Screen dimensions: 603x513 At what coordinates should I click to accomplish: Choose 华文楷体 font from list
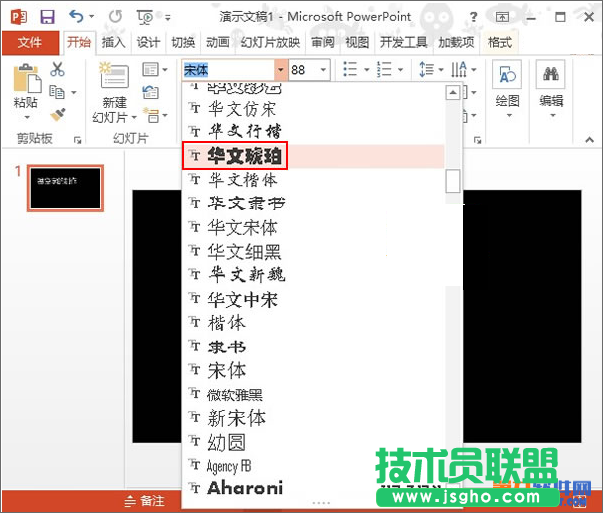pyautogui.click(x=313, y=180)
